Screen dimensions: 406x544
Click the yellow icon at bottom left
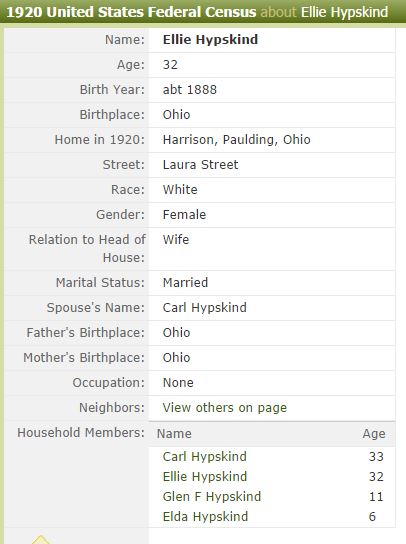41,539
